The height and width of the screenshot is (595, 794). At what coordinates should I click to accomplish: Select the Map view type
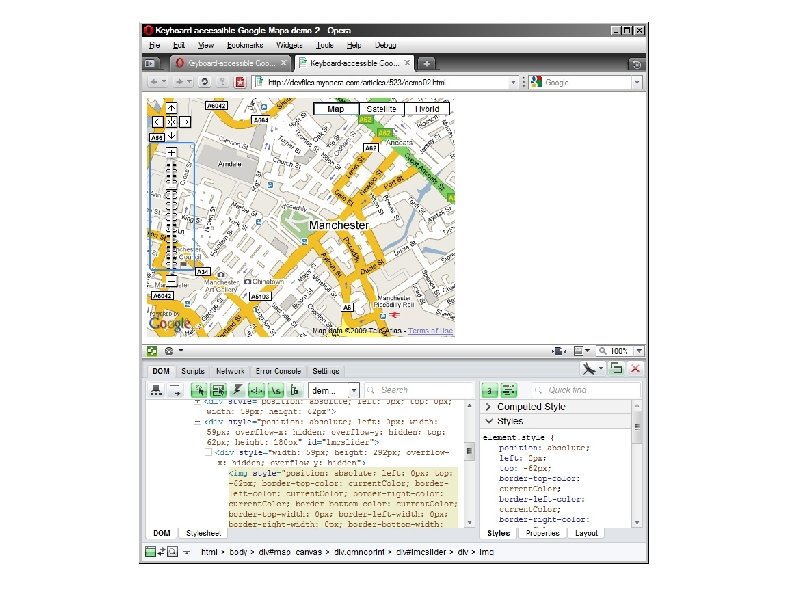[336, 109]
